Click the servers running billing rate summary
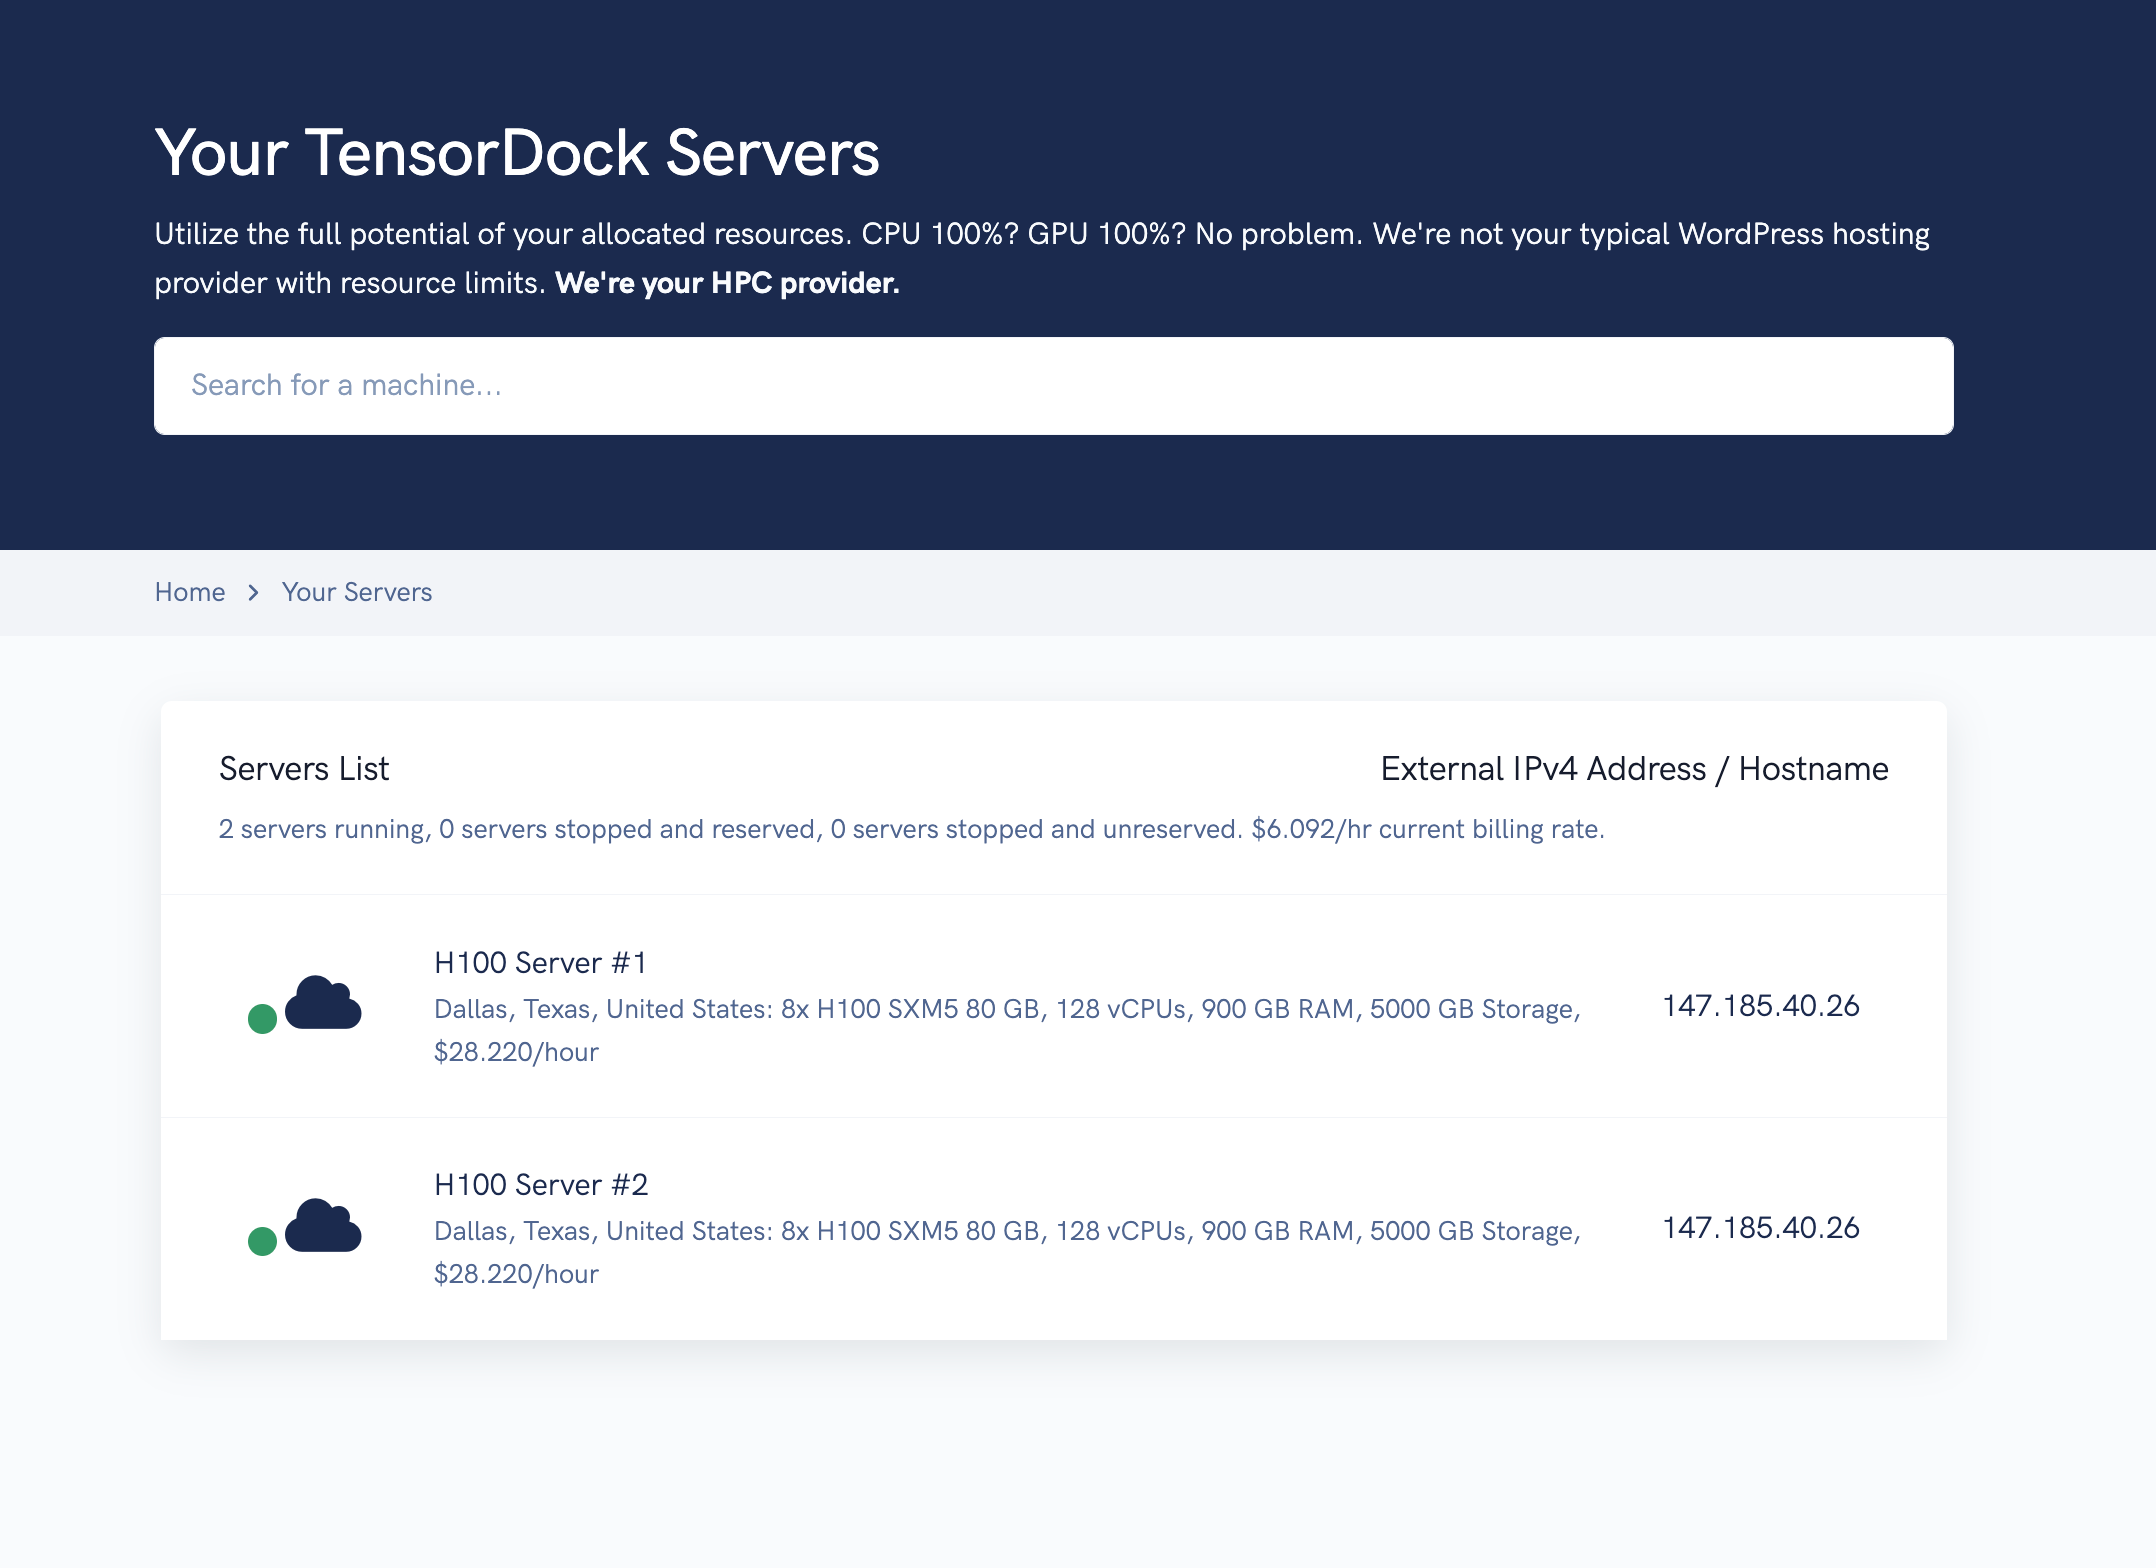Screen dimensions: 2156x1568 click(911, 829)
